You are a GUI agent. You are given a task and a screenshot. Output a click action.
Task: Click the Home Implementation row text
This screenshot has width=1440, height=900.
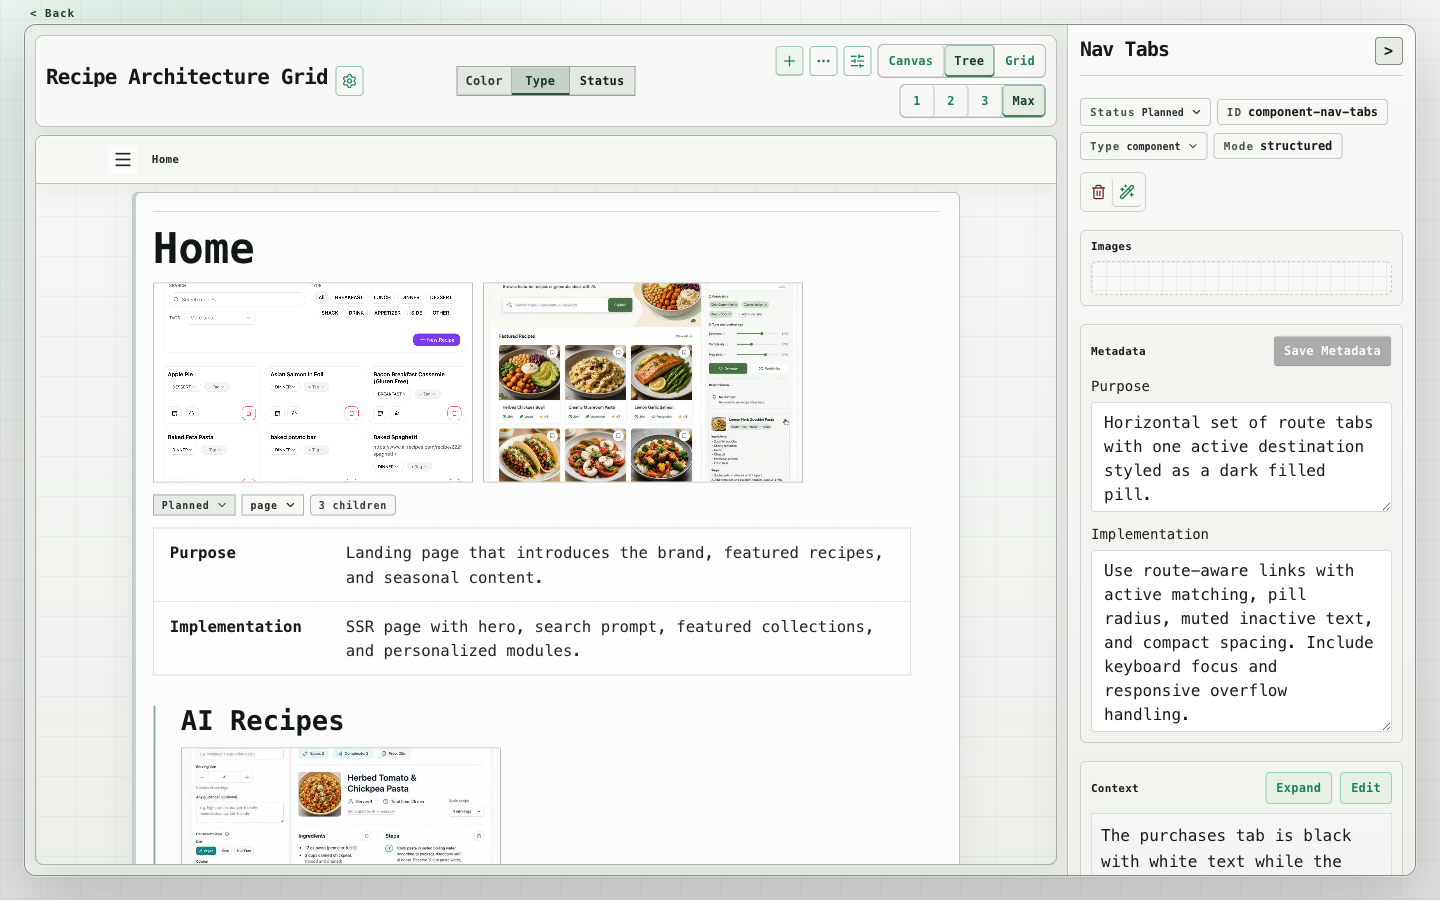pyautogui.click(x=609, y=638)
